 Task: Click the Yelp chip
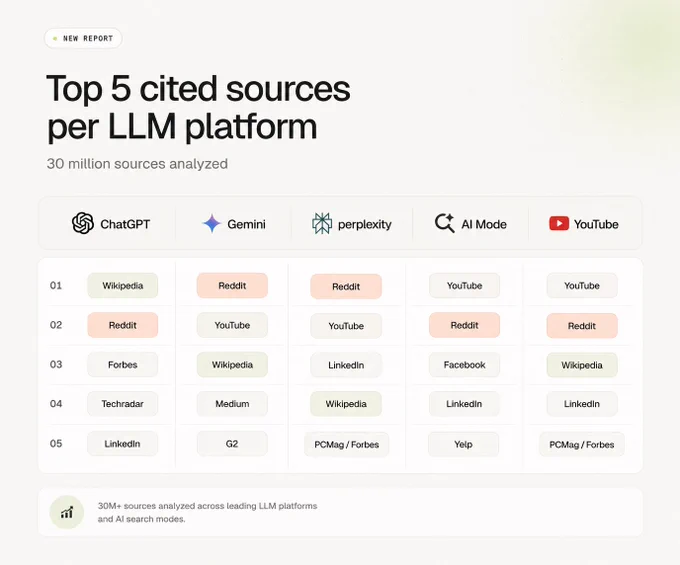pyautogui.click(x=463, y=444)
